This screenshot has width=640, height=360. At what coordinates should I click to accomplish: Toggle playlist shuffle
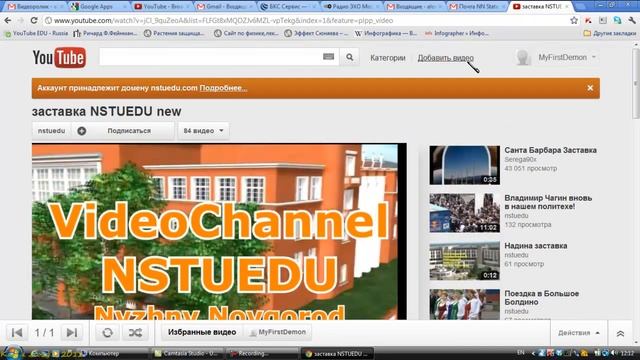(x=136, y=333)
